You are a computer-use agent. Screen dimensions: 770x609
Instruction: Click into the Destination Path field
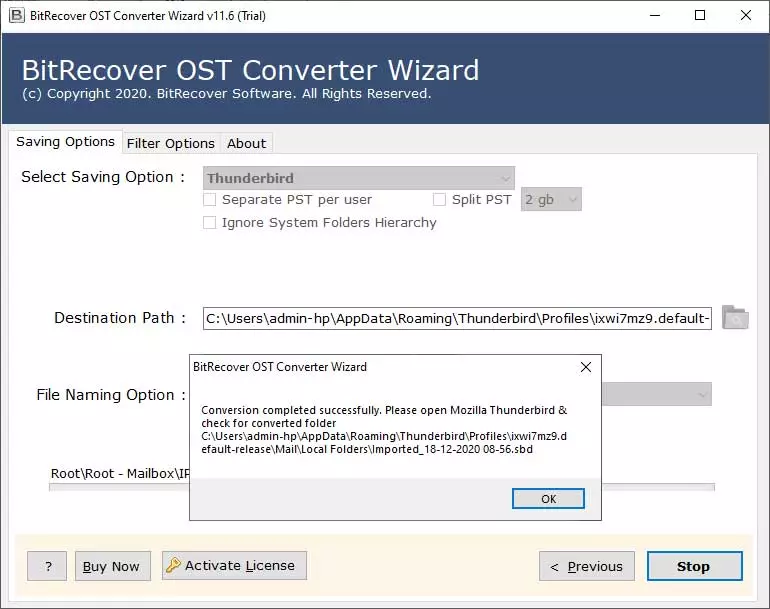tap(457, 318)
